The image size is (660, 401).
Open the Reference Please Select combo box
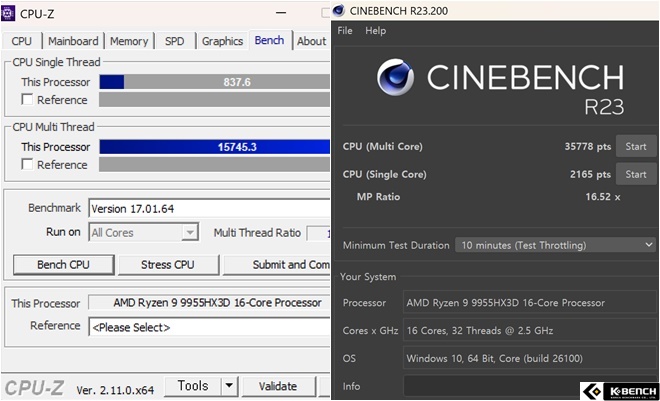click(x=210, y=327)
